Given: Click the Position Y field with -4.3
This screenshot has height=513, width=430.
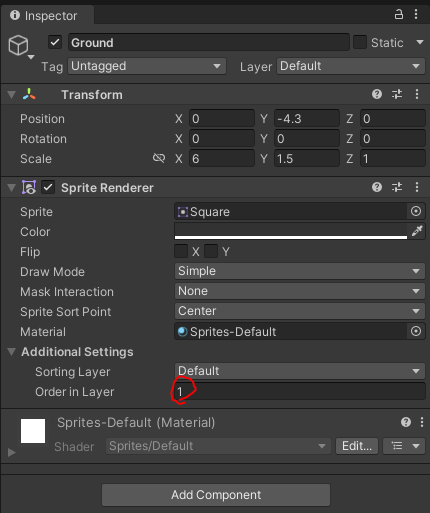Looking at the screenshot, I should [x=307, y=118].
